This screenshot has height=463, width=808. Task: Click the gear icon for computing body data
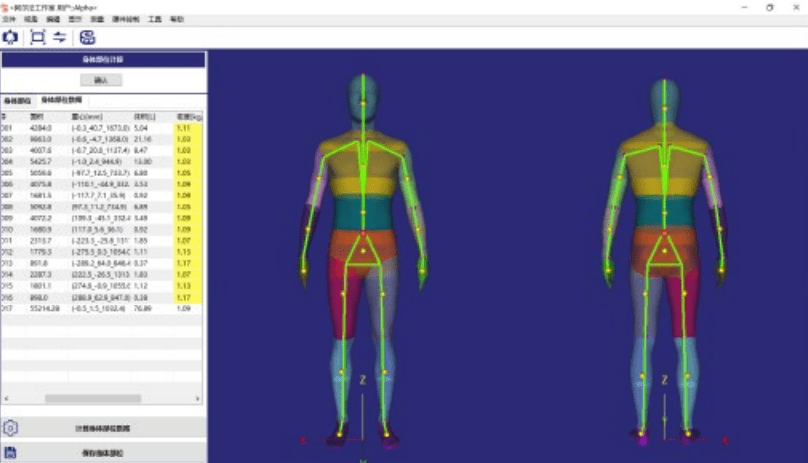point(11,427)
